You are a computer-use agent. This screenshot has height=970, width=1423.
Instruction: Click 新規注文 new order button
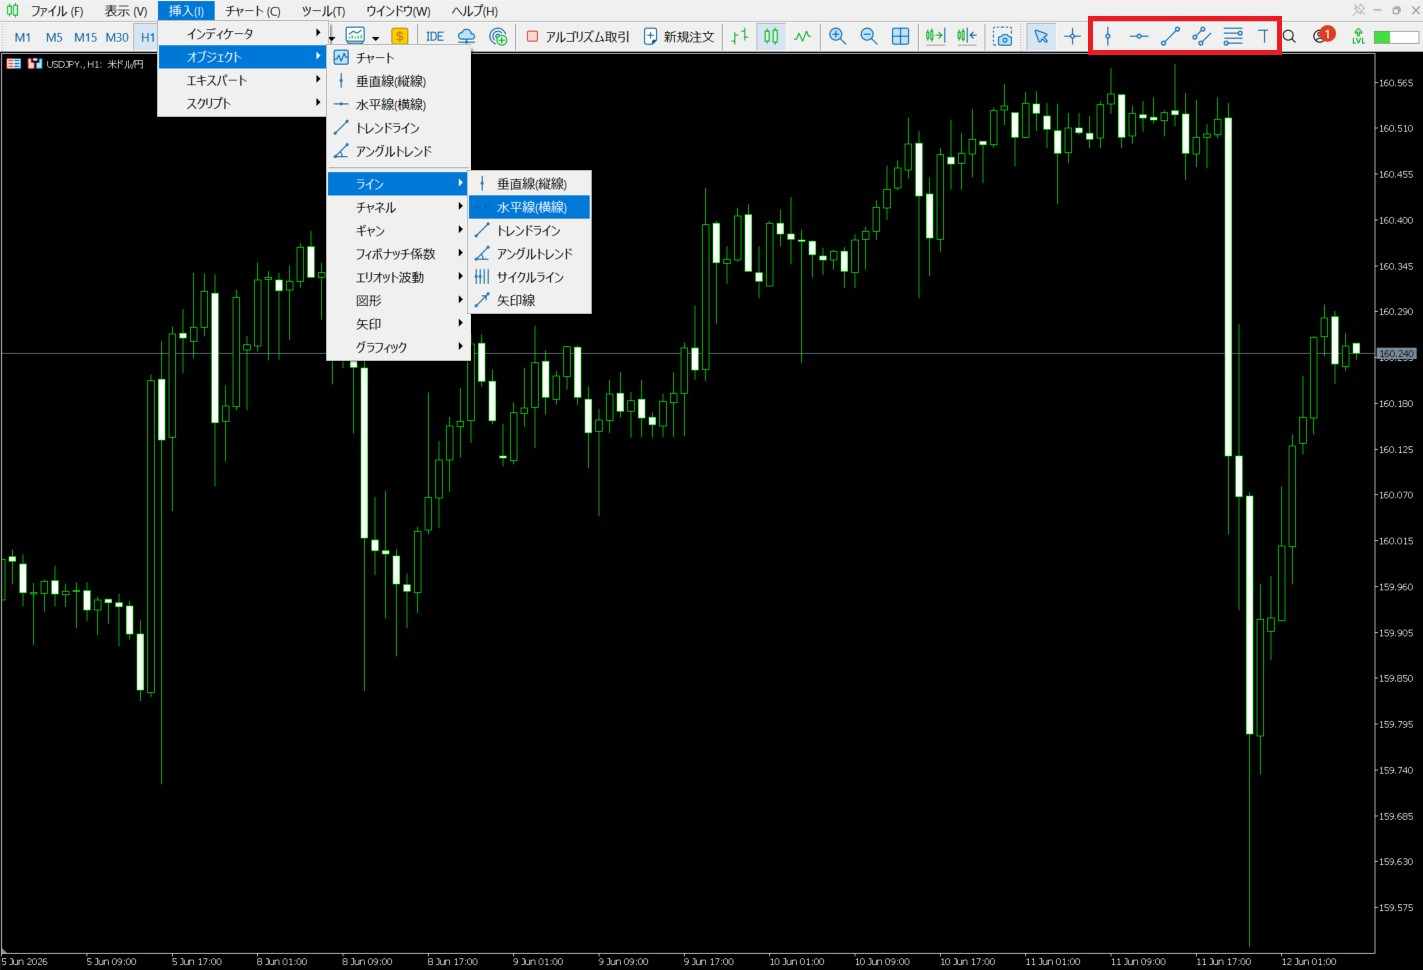pos(679,37)
